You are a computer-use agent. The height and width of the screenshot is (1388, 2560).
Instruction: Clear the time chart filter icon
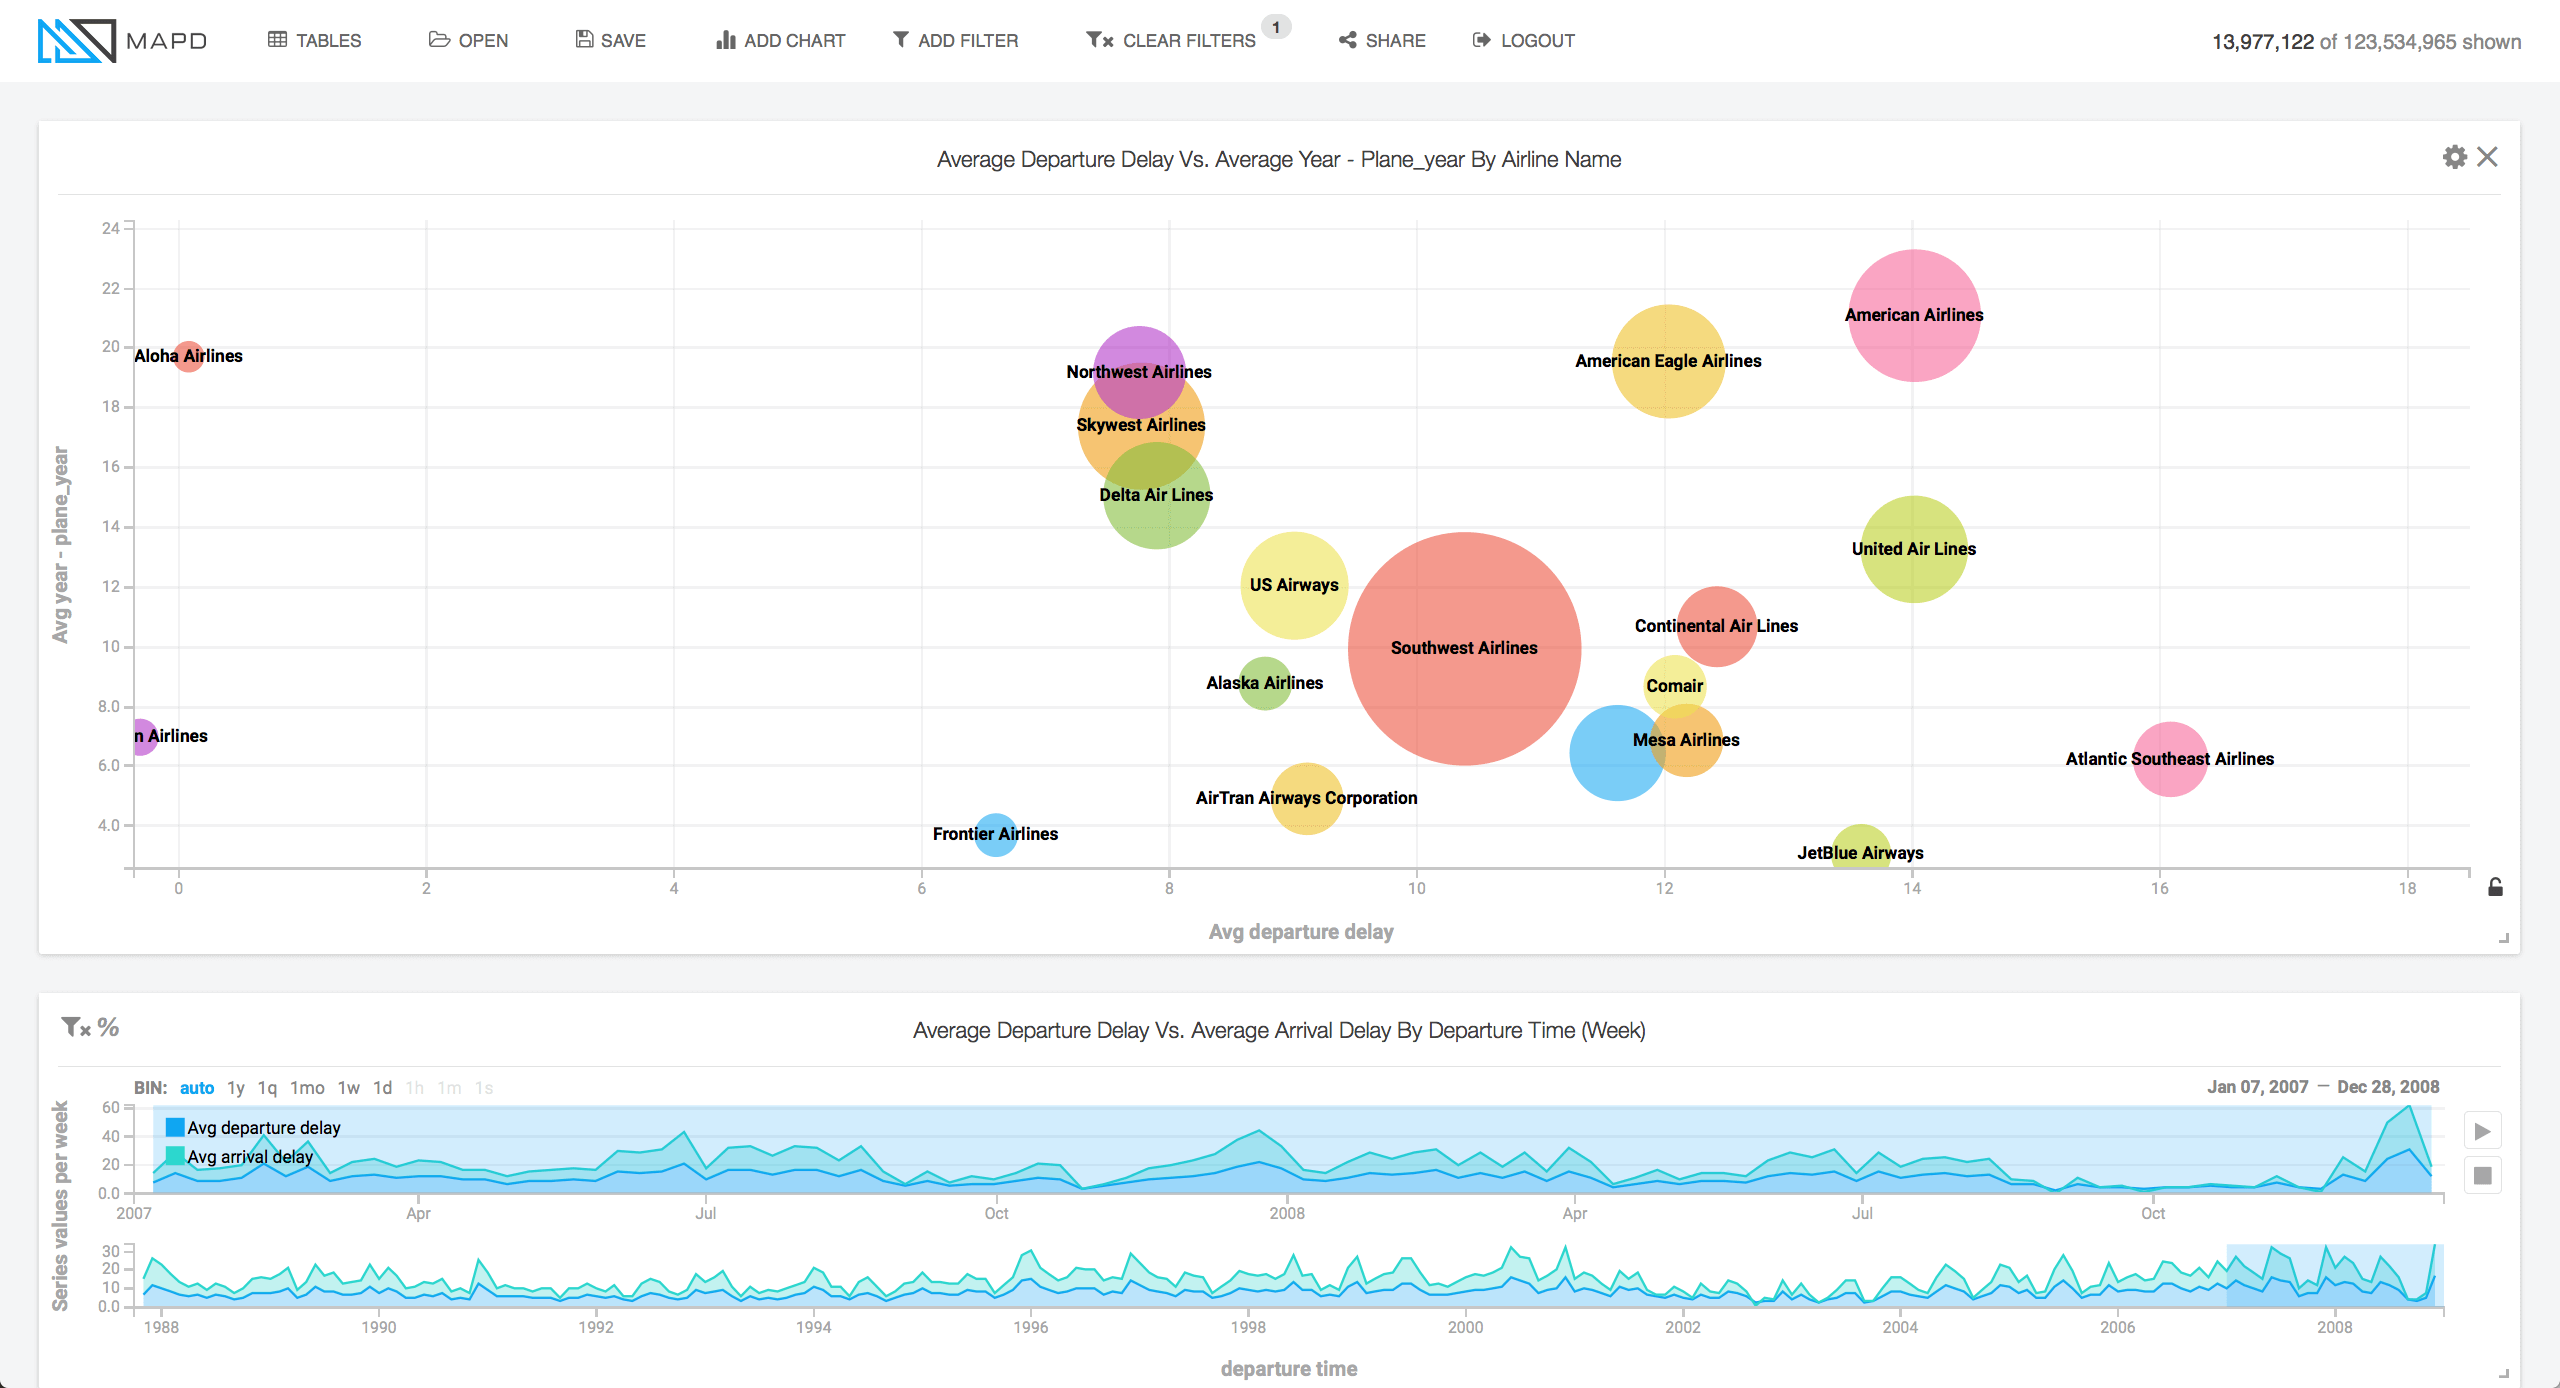coord(76,1027)
